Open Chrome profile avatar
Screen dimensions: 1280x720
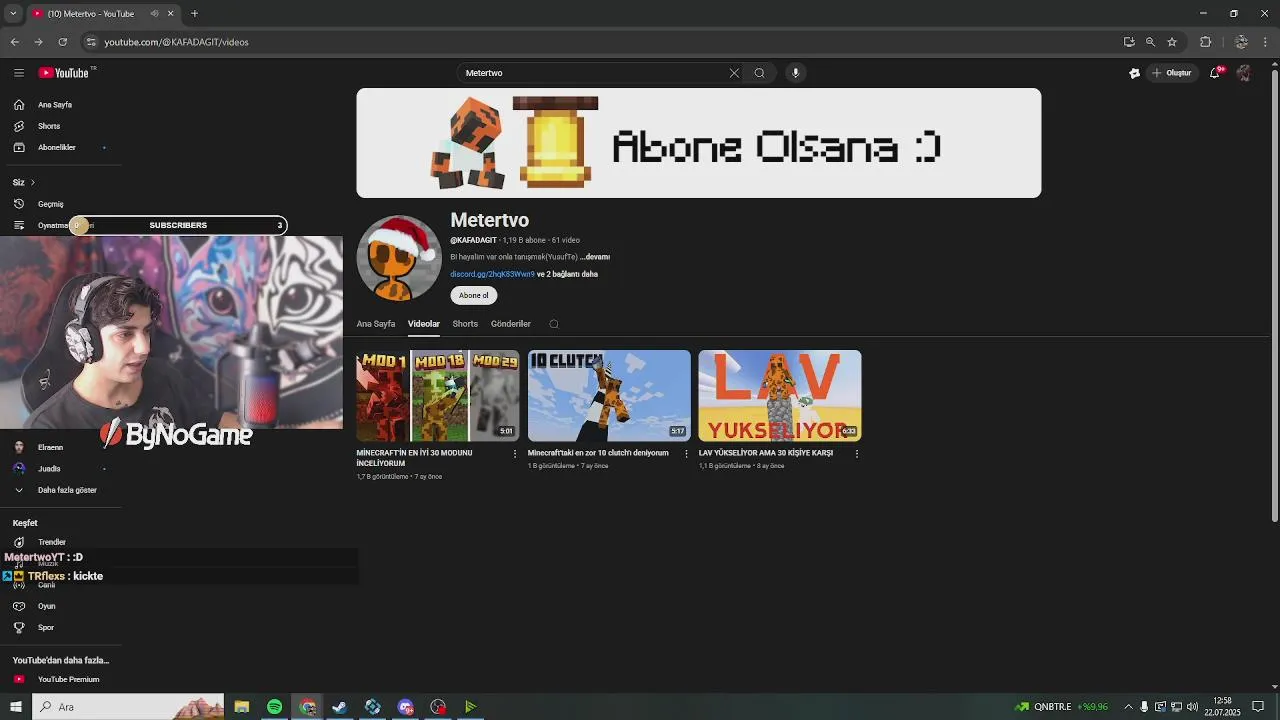(1241, 42)
